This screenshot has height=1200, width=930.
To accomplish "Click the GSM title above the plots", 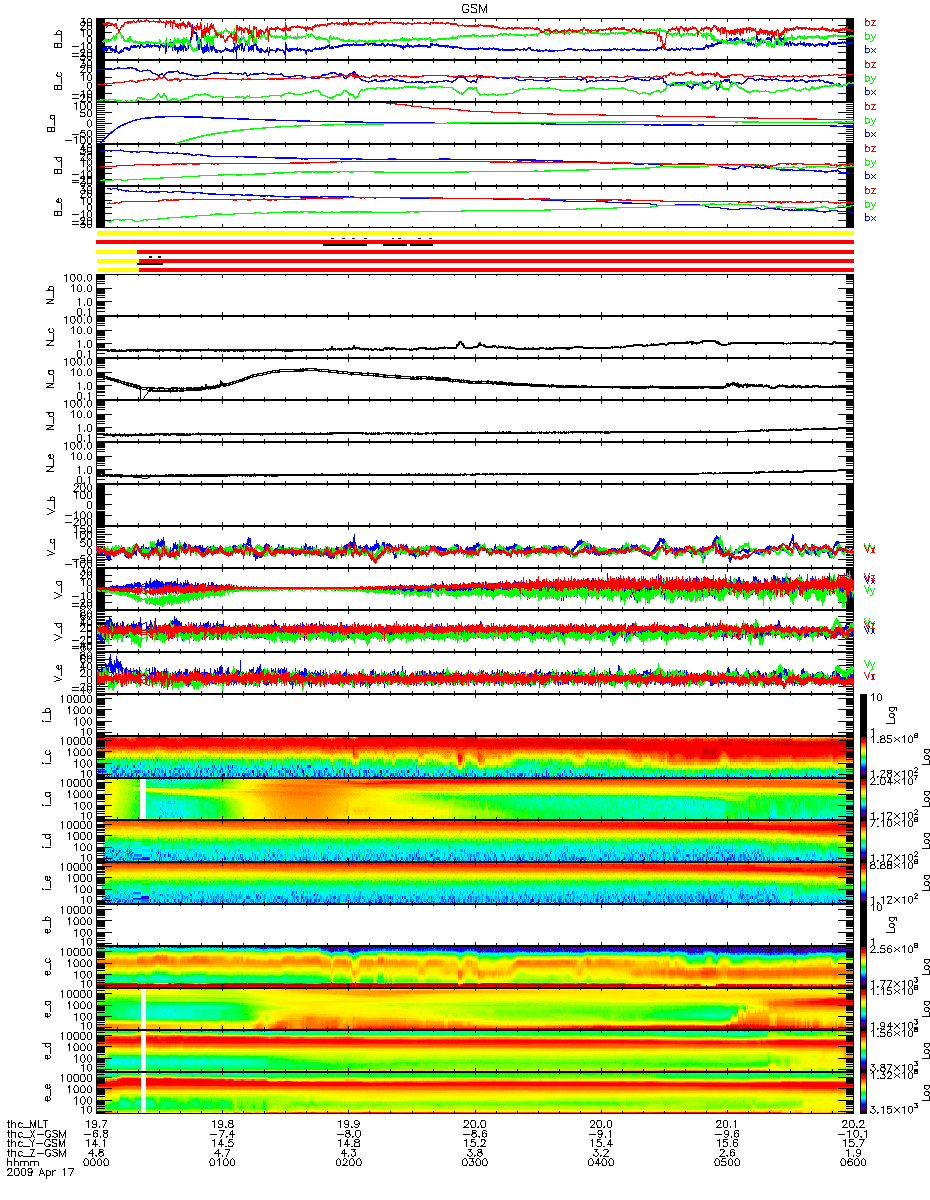I will coord(475,7).
